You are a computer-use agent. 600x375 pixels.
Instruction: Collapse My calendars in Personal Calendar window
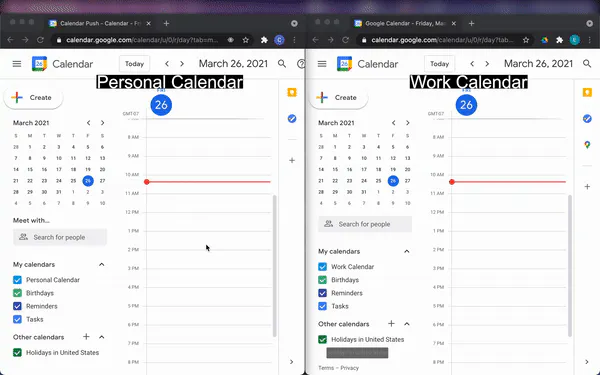tap(101, 264)
